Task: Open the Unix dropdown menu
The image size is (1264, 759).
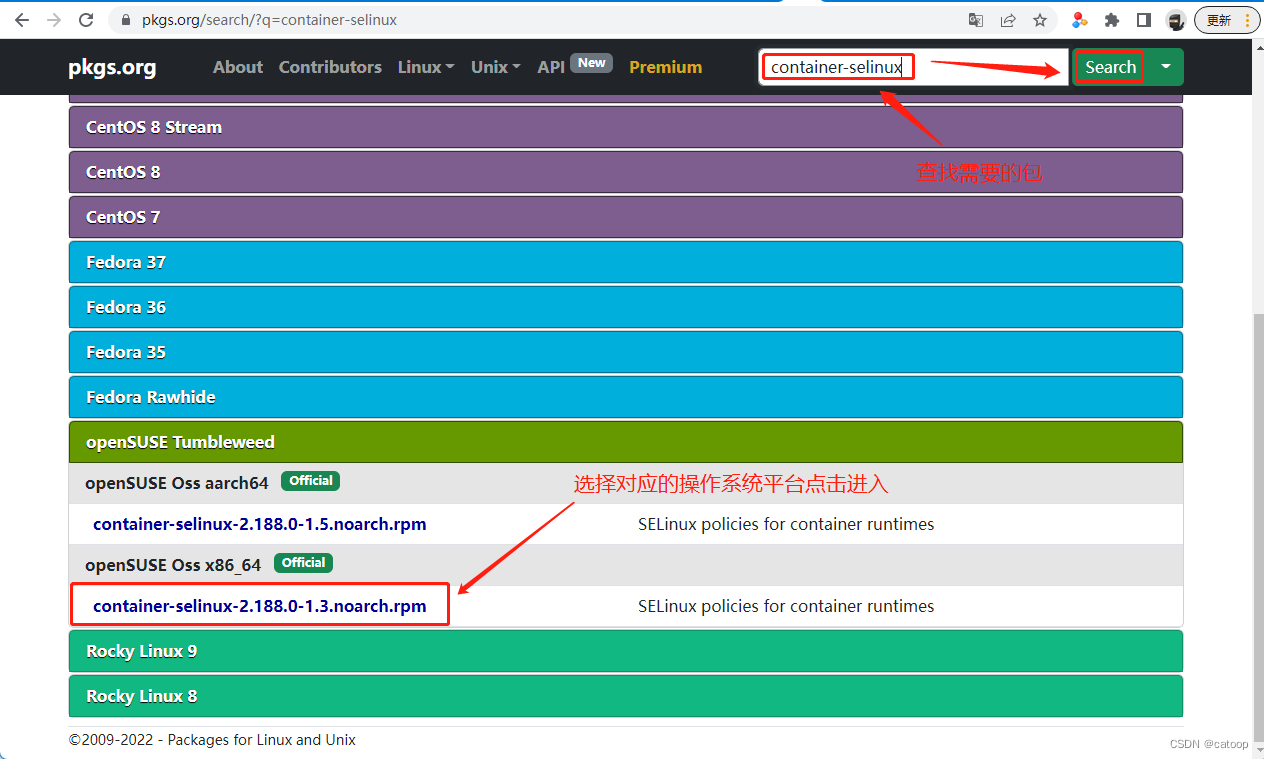Action: coord(494,67)
